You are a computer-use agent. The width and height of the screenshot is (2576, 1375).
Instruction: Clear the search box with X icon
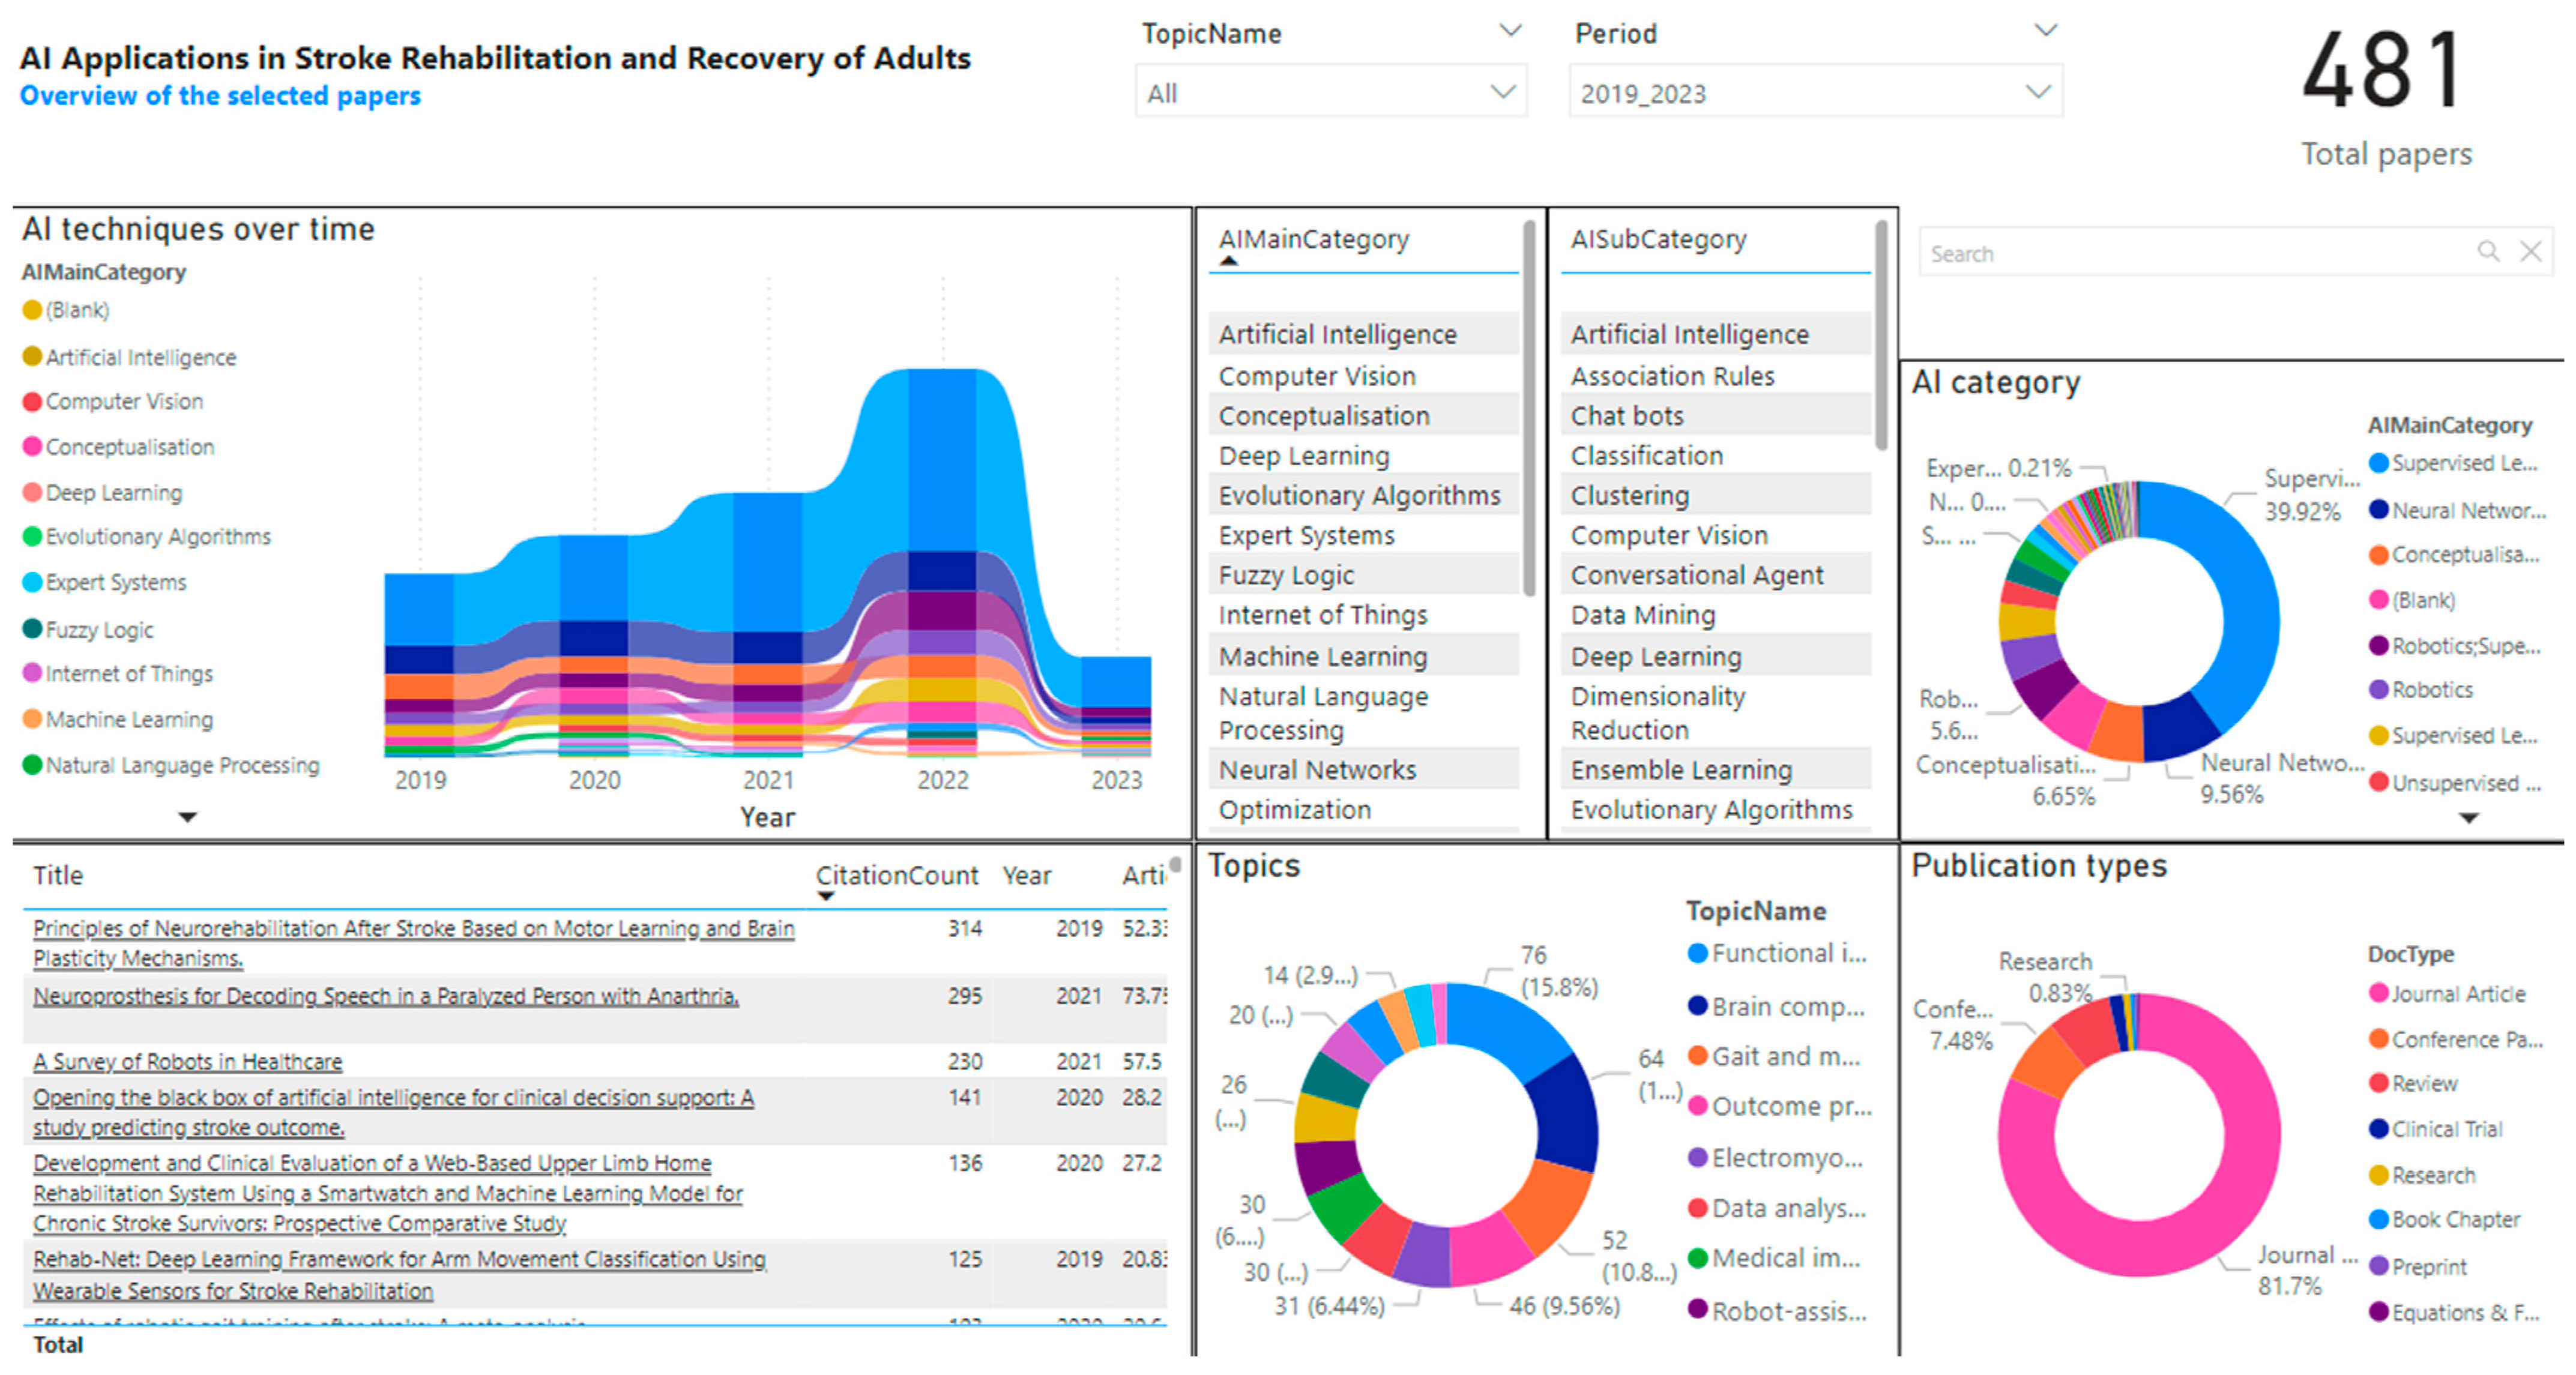click(2530, 252)
